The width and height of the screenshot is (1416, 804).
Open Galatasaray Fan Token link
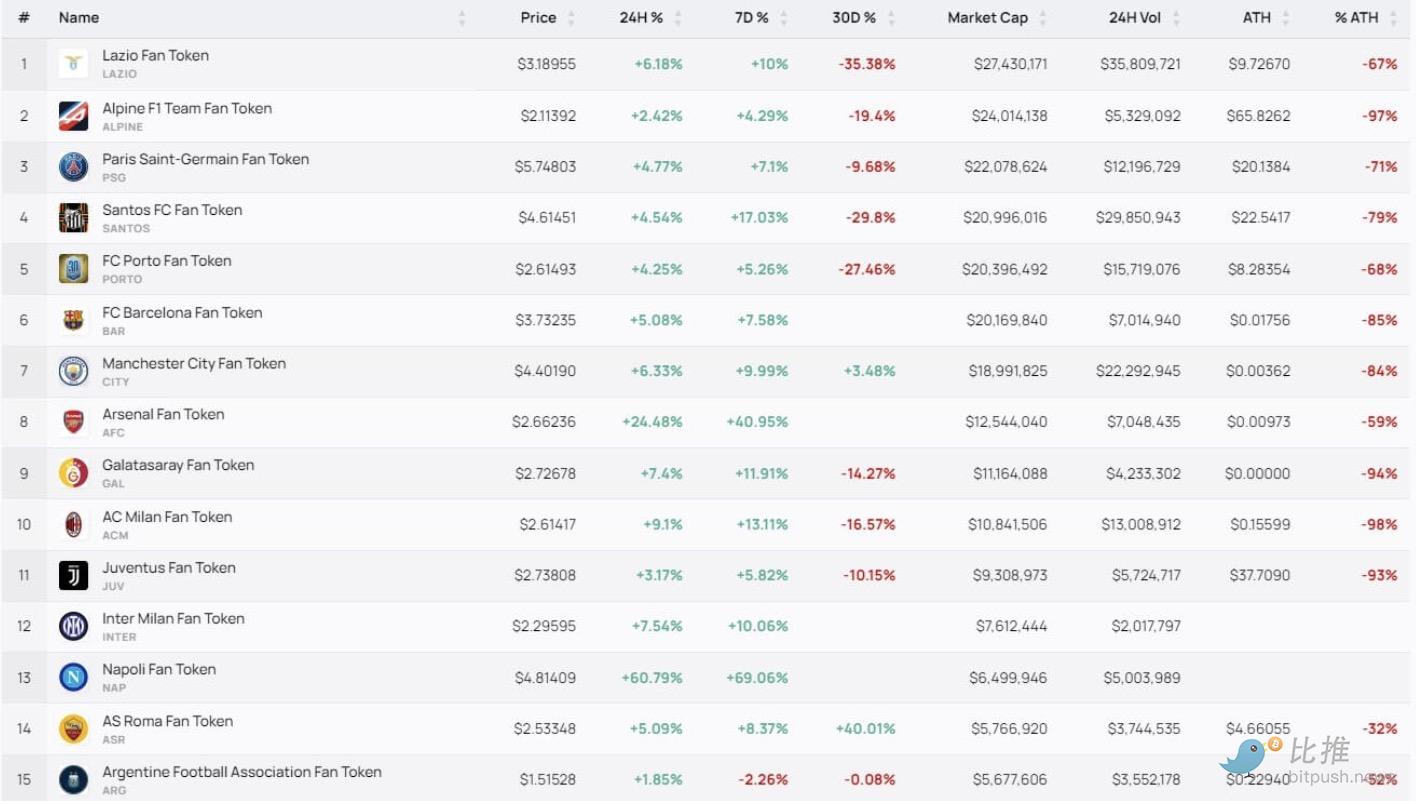178,465
